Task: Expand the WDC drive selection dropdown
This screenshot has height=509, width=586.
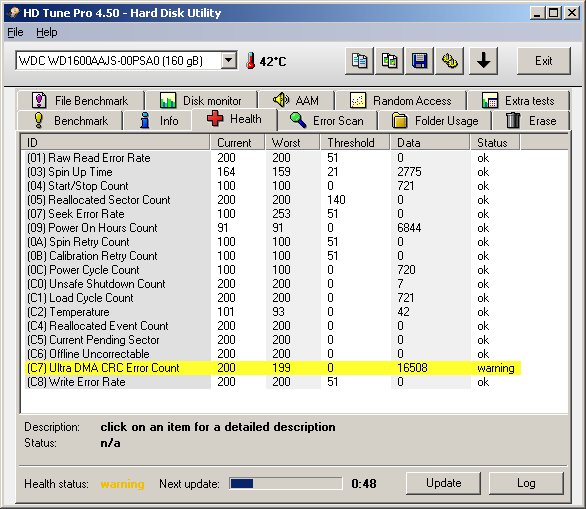Action: tap(228, 60)
